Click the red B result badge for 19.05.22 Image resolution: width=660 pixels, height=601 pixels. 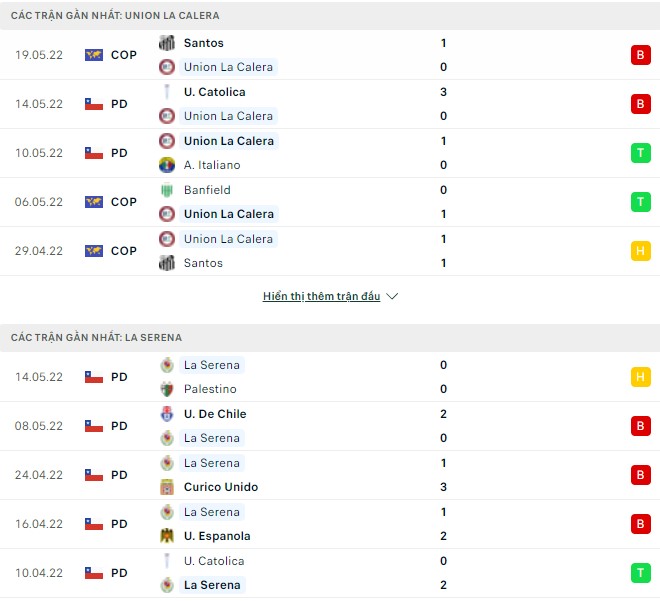point(640,55)
